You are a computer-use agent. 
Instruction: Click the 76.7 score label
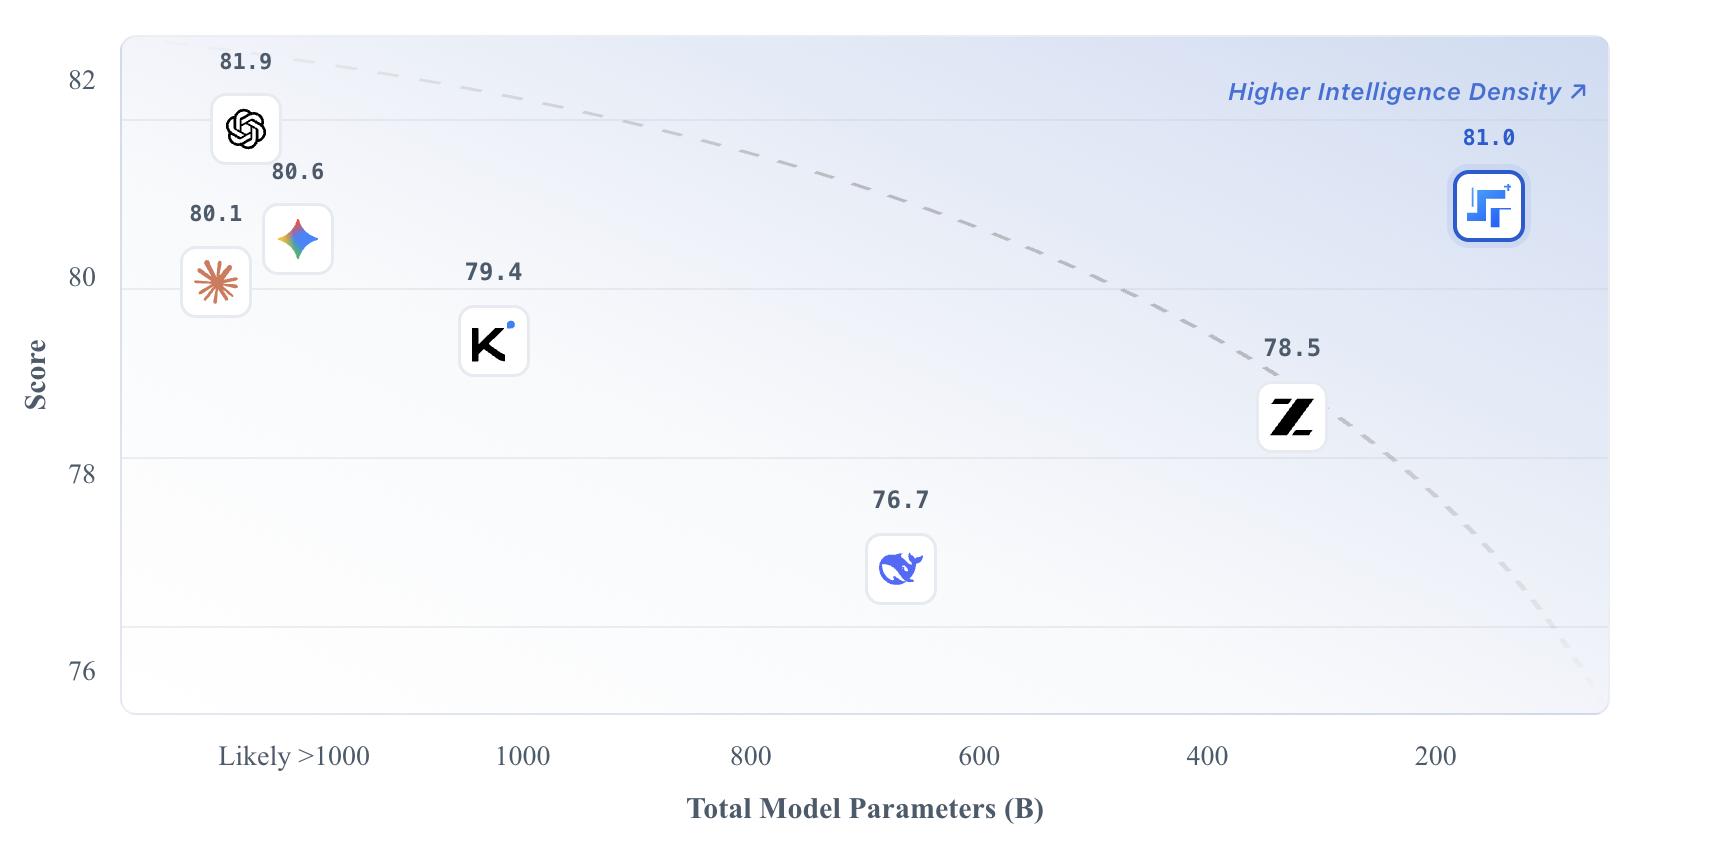pos(900,500)
